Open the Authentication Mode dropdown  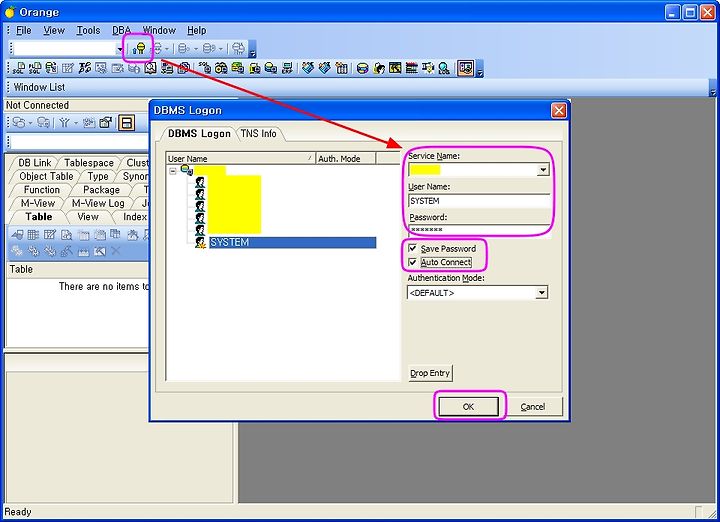[542, 292]
